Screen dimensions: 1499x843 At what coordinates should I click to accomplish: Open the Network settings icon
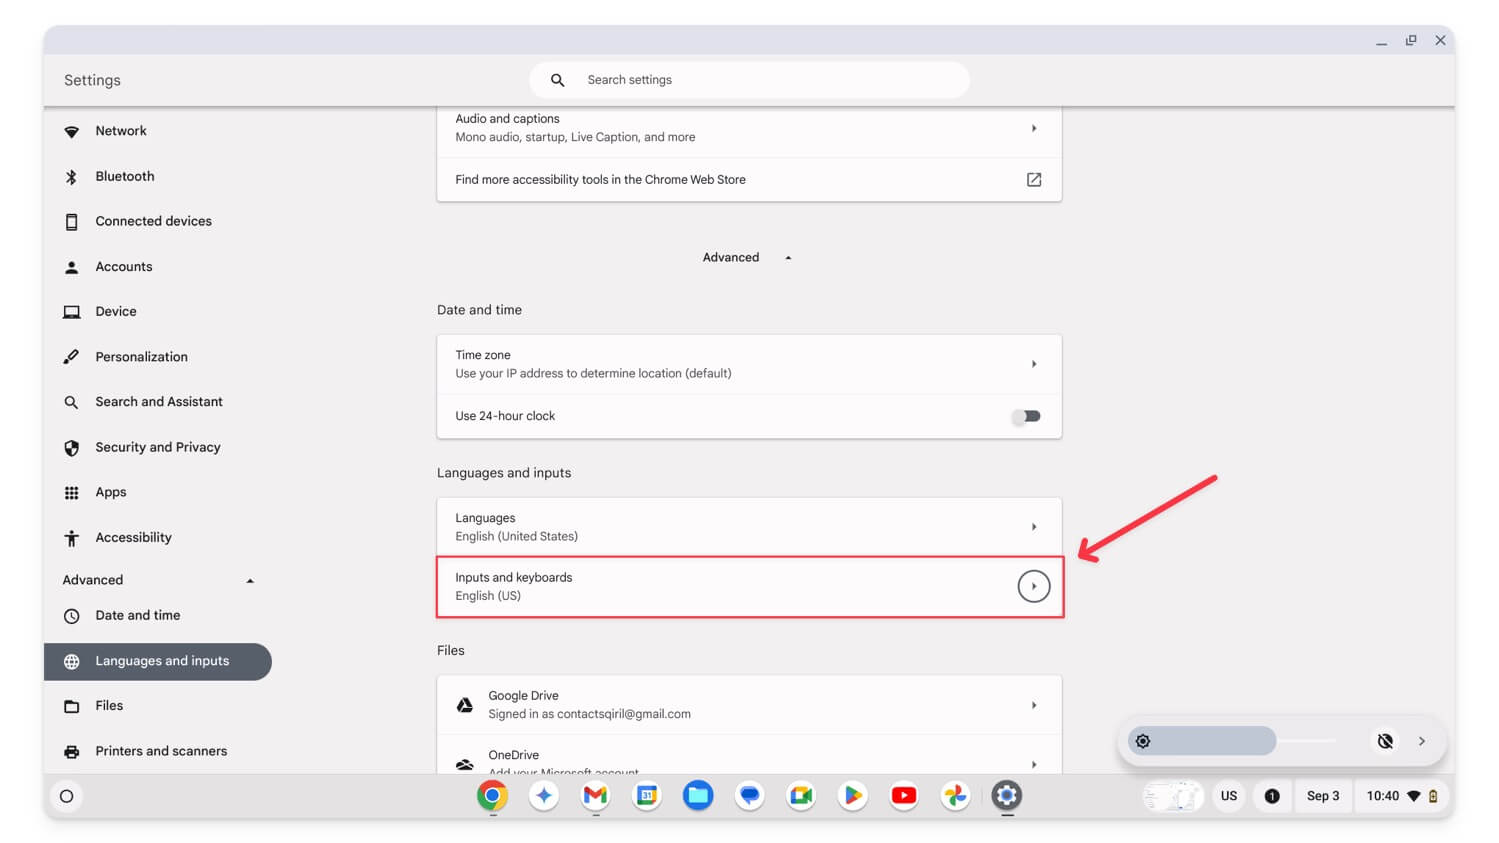71,130
